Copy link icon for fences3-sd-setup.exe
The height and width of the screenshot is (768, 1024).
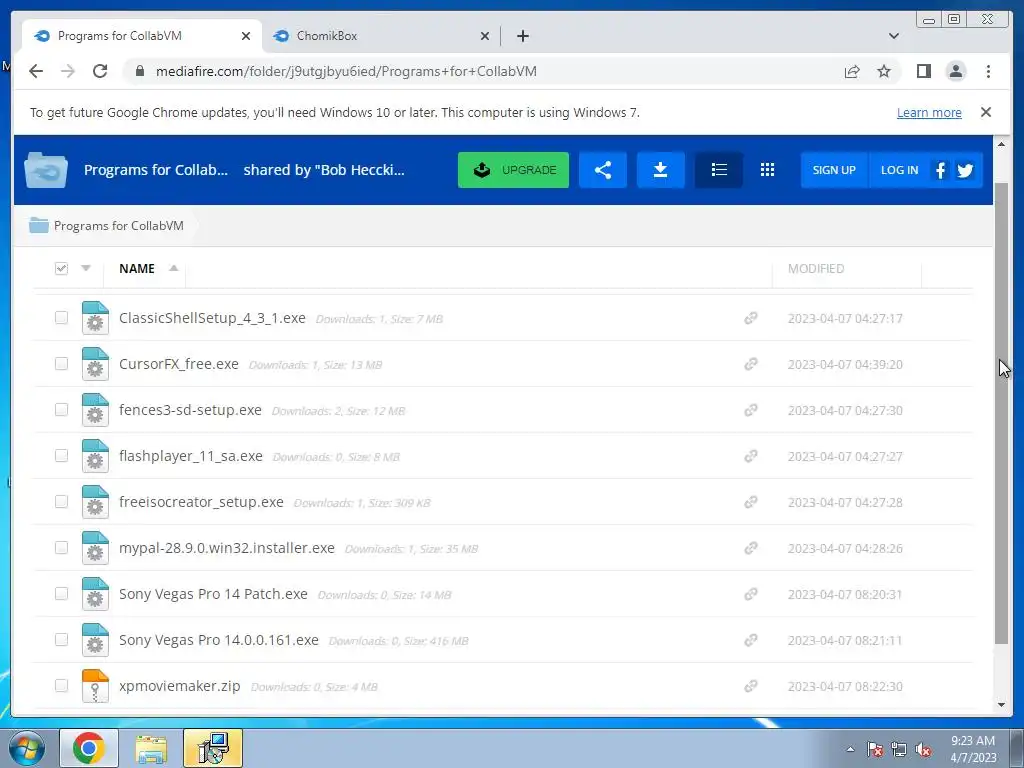point(751,410)
